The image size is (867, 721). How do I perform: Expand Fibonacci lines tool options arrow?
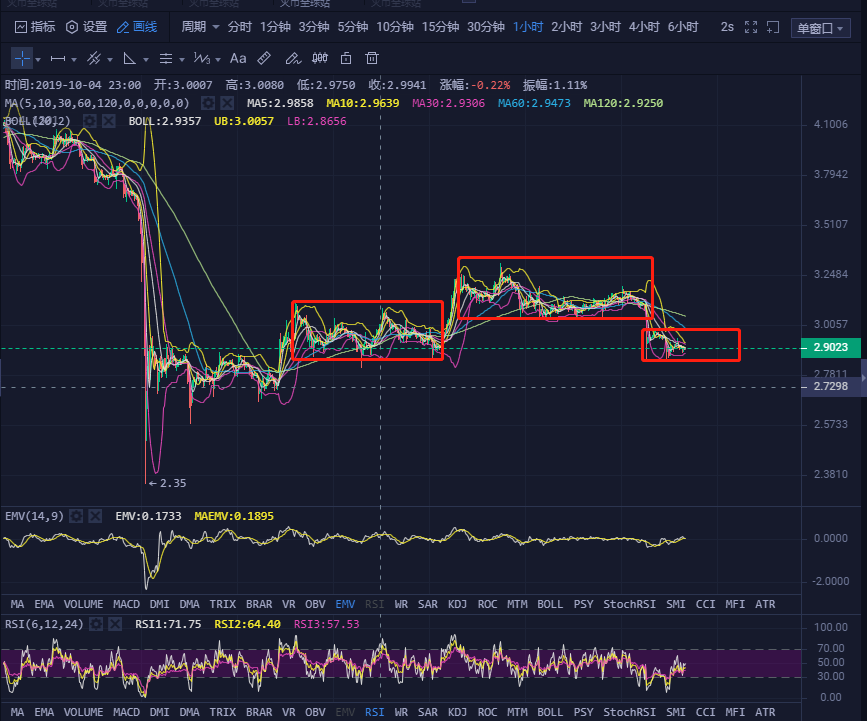(181, 59)
